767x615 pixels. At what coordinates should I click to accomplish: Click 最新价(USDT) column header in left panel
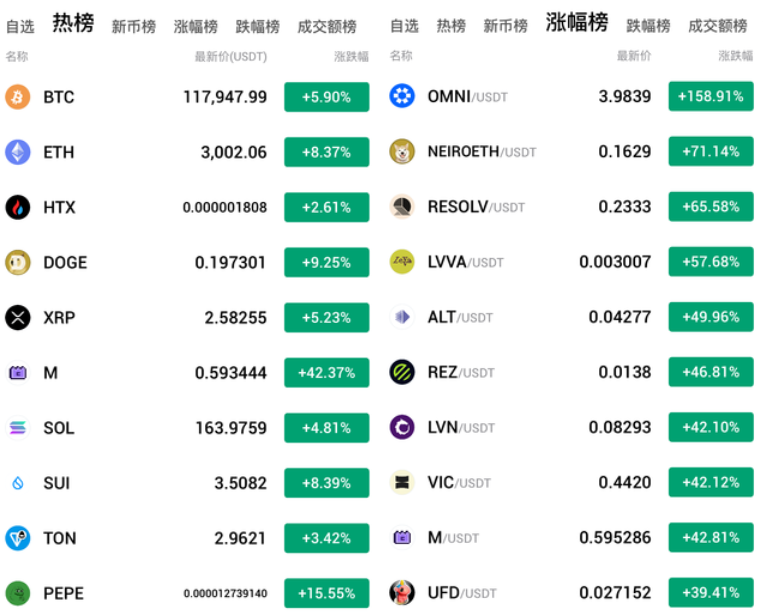click(x=230, y=57)
